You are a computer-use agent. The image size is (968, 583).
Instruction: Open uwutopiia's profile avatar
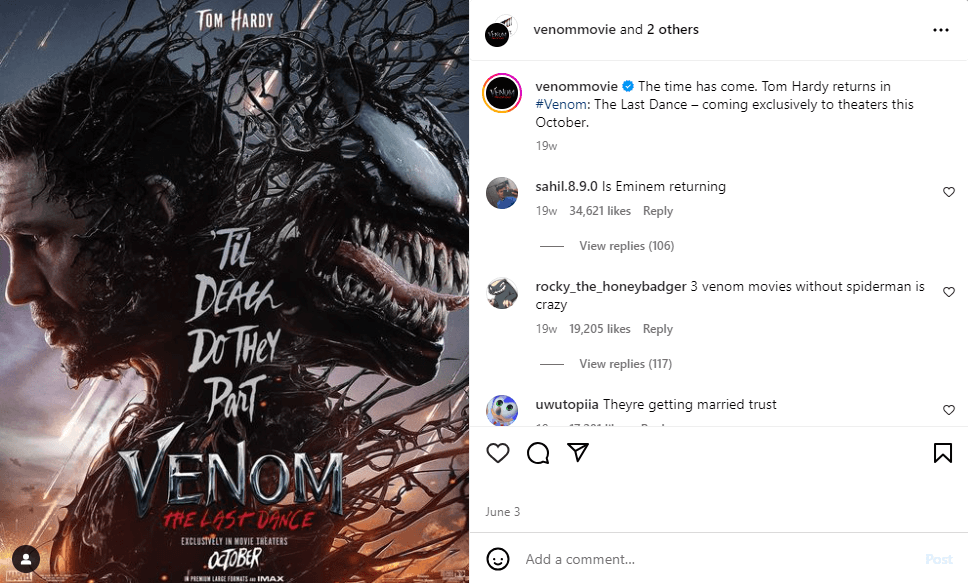(x=502, y=410)
